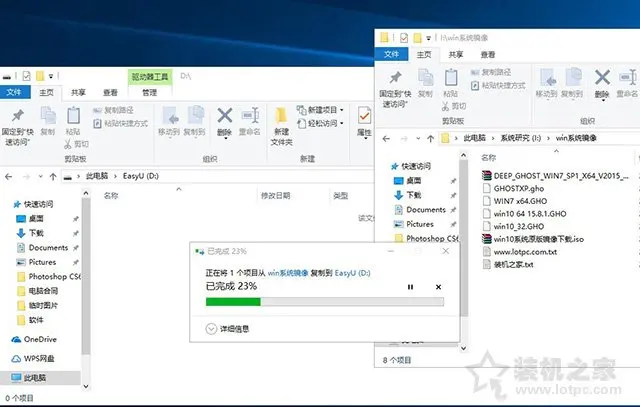Open the win系统镜像 source link in copy dialog
Image resolution: width=640 pixels, height=407 pixels.
pyautogui.click(x=288, y=273)
